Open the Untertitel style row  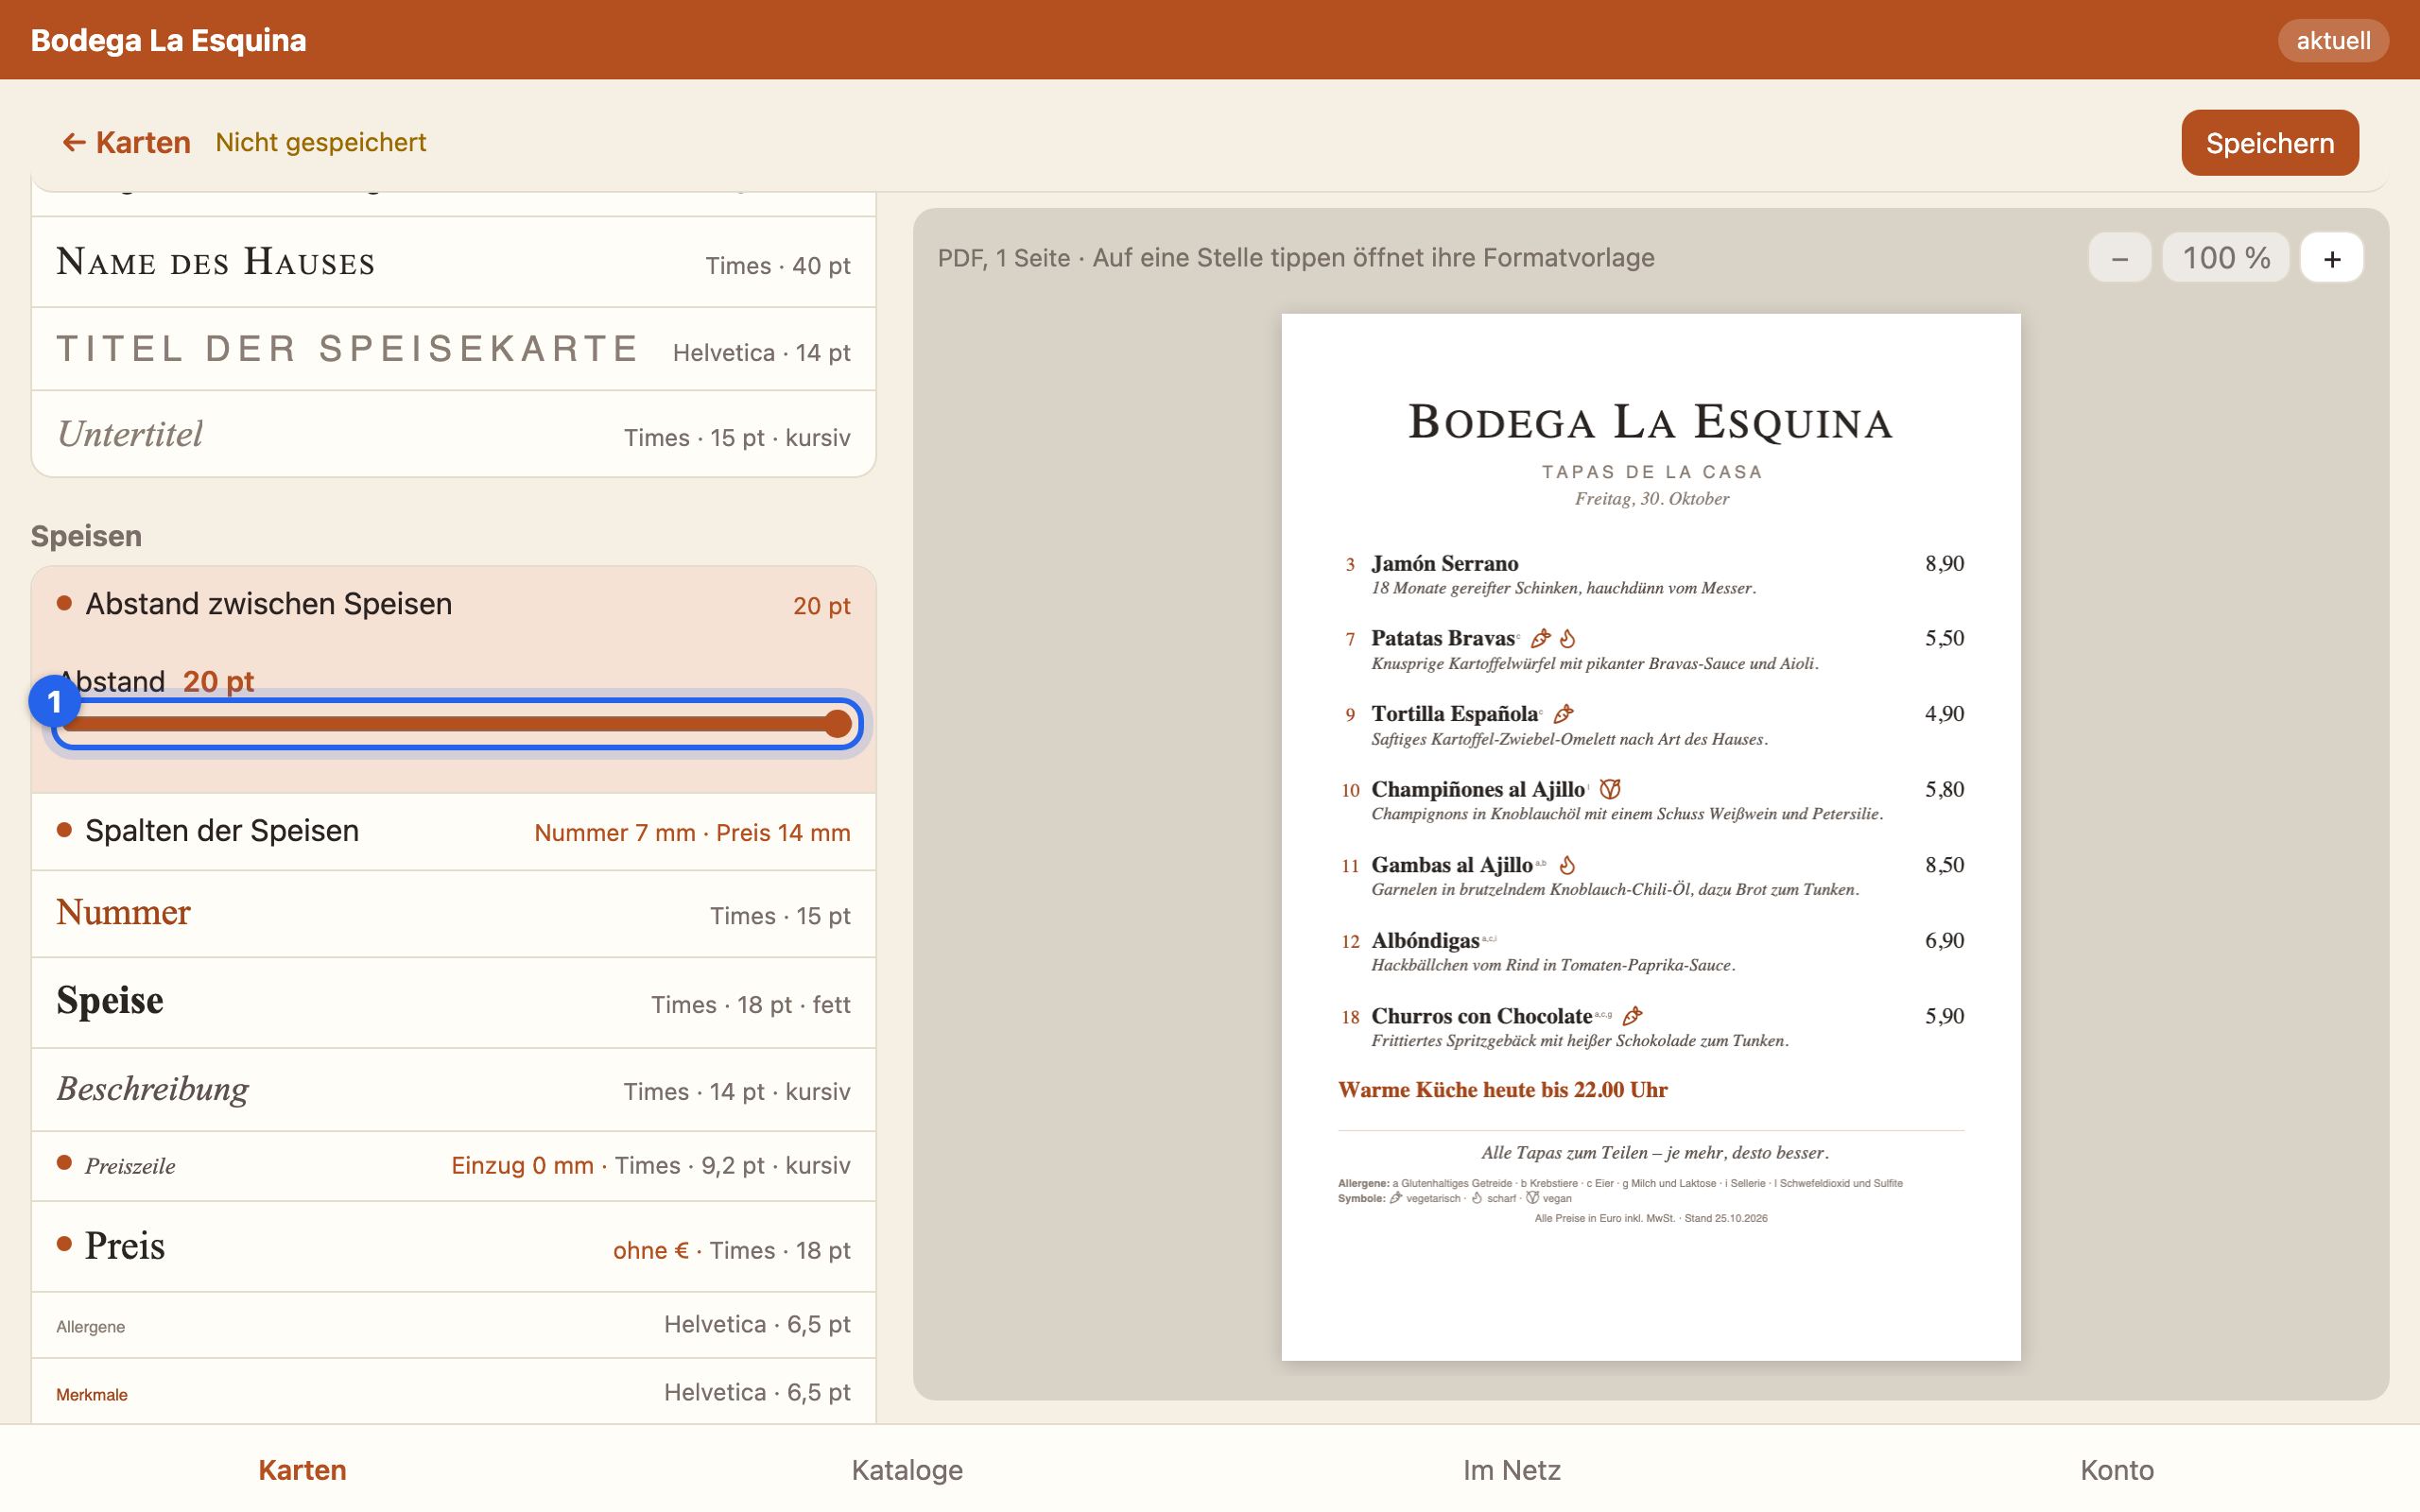tap(453, 435)
